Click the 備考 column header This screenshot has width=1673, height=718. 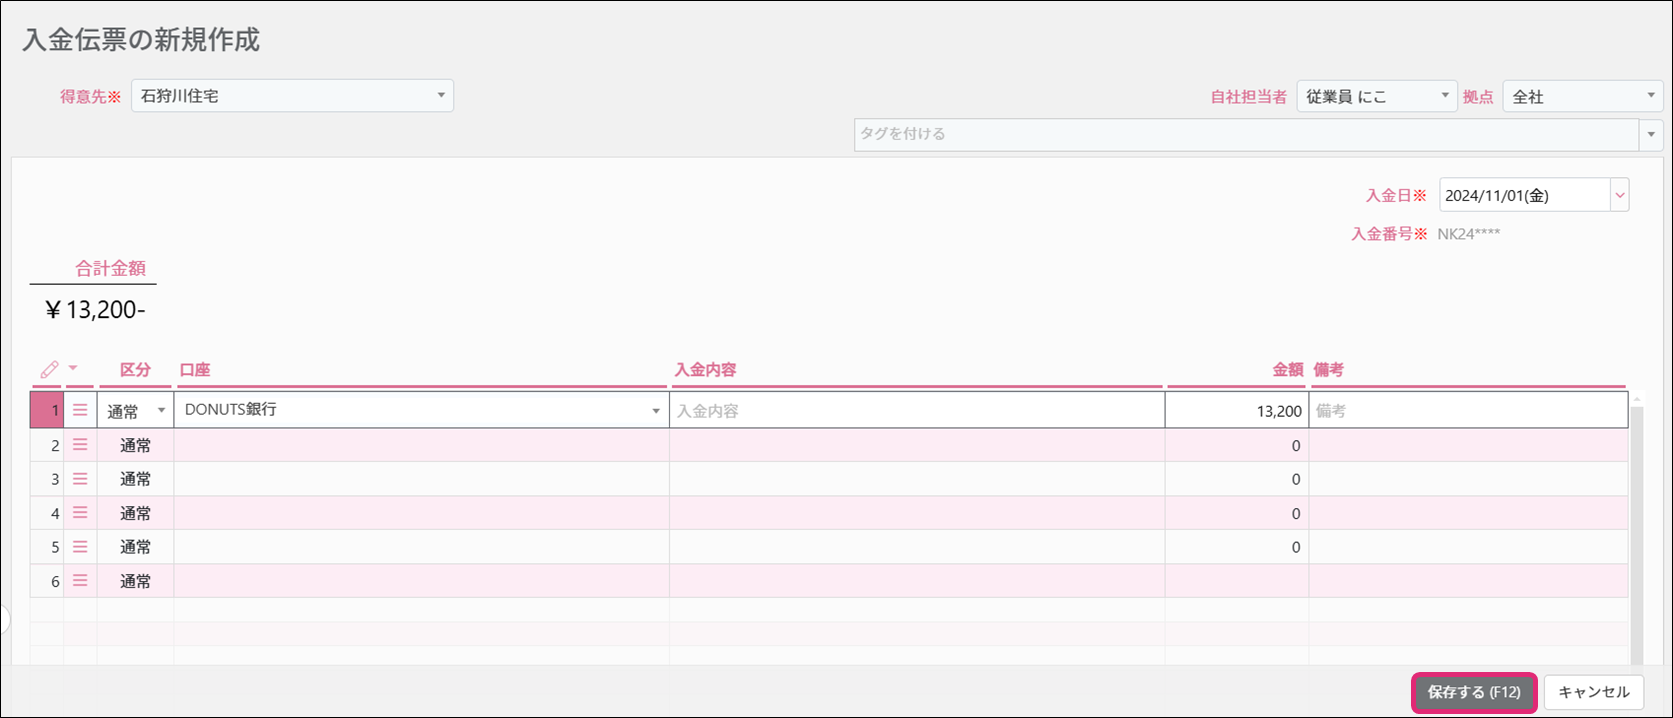(1329, 370)
